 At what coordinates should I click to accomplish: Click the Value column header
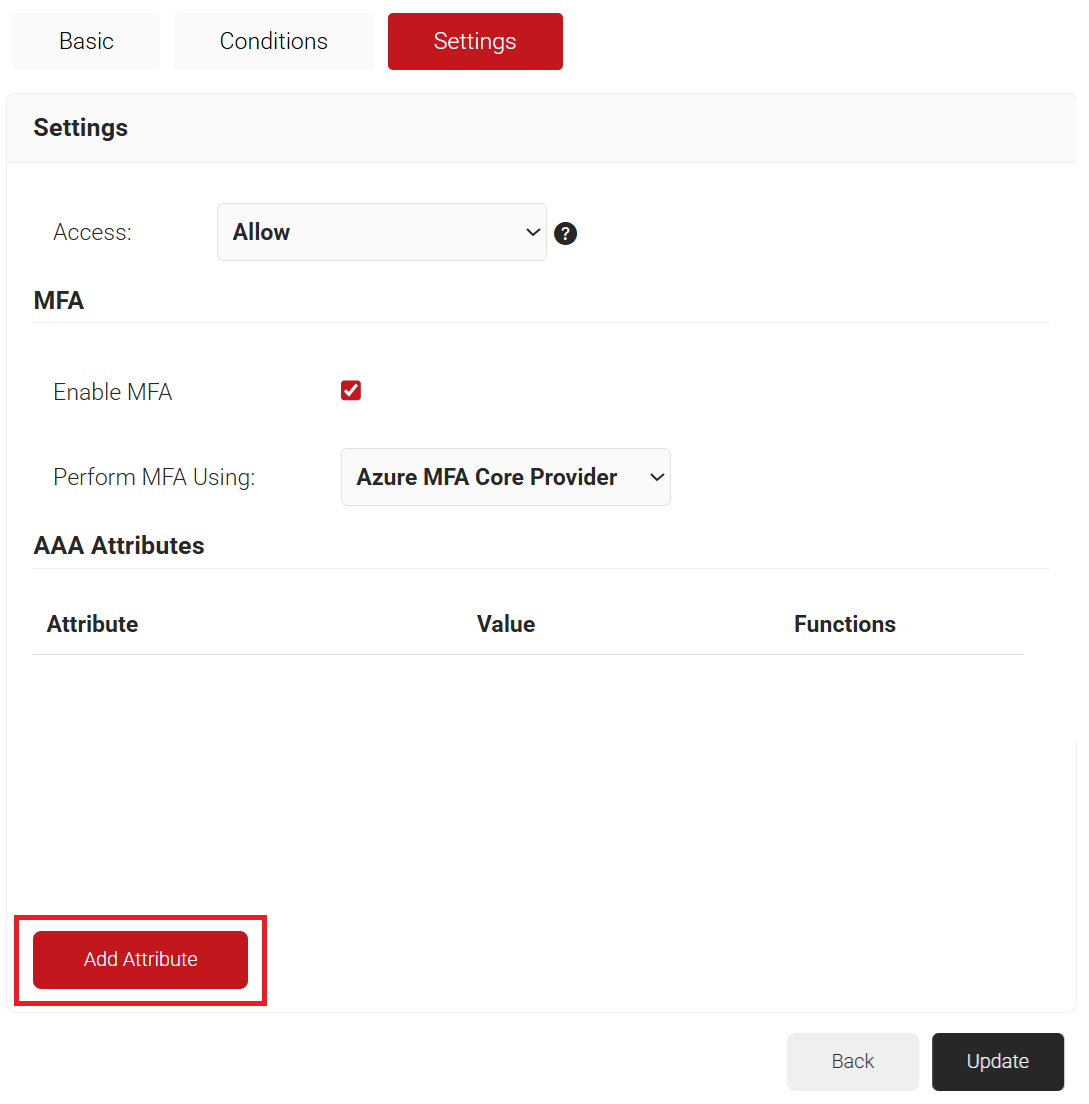click(x=506, y=624)
